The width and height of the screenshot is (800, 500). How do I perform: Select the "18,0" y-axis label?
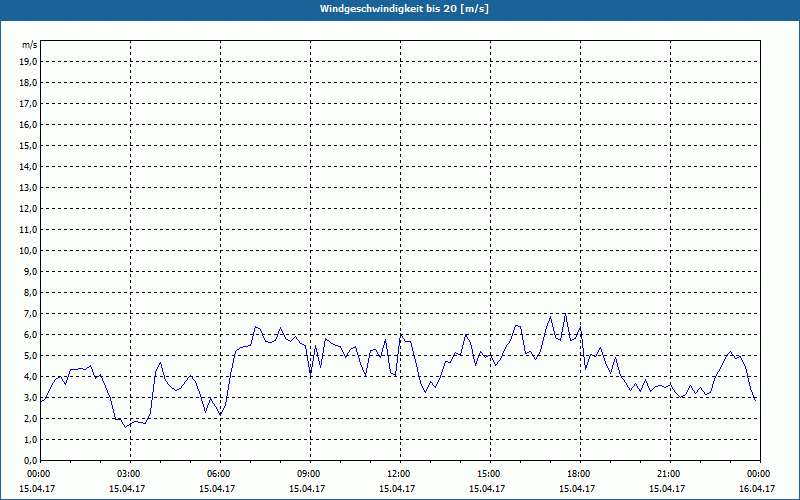(x=29, y=83)
